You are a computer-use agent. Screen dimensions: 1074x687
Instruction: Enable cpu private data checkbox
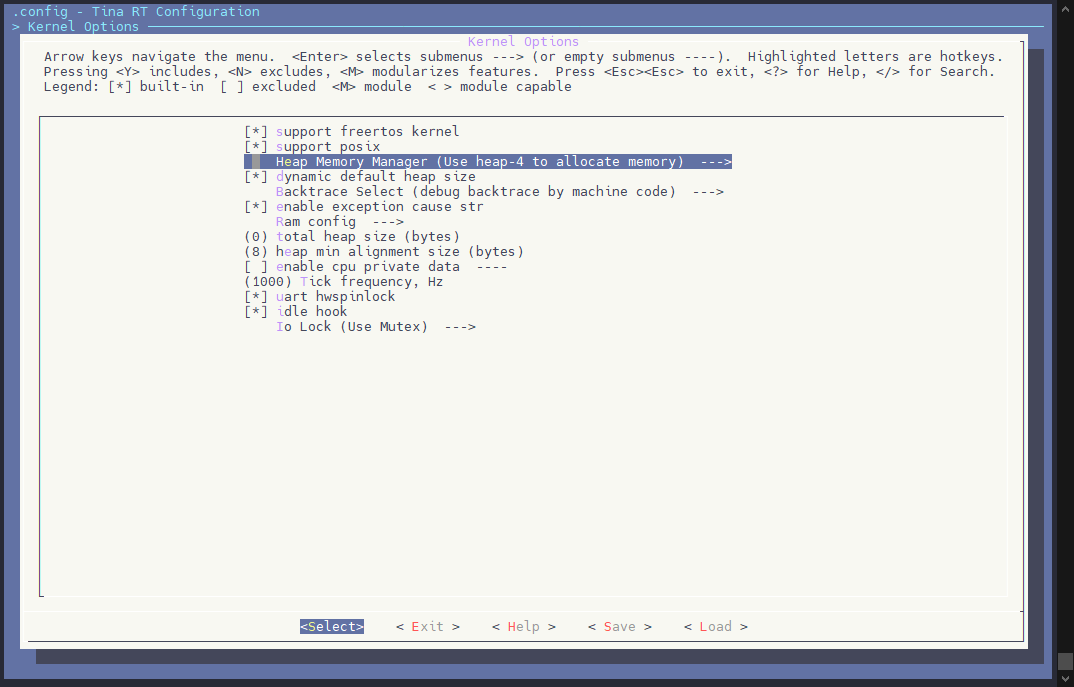coord(256,267)
